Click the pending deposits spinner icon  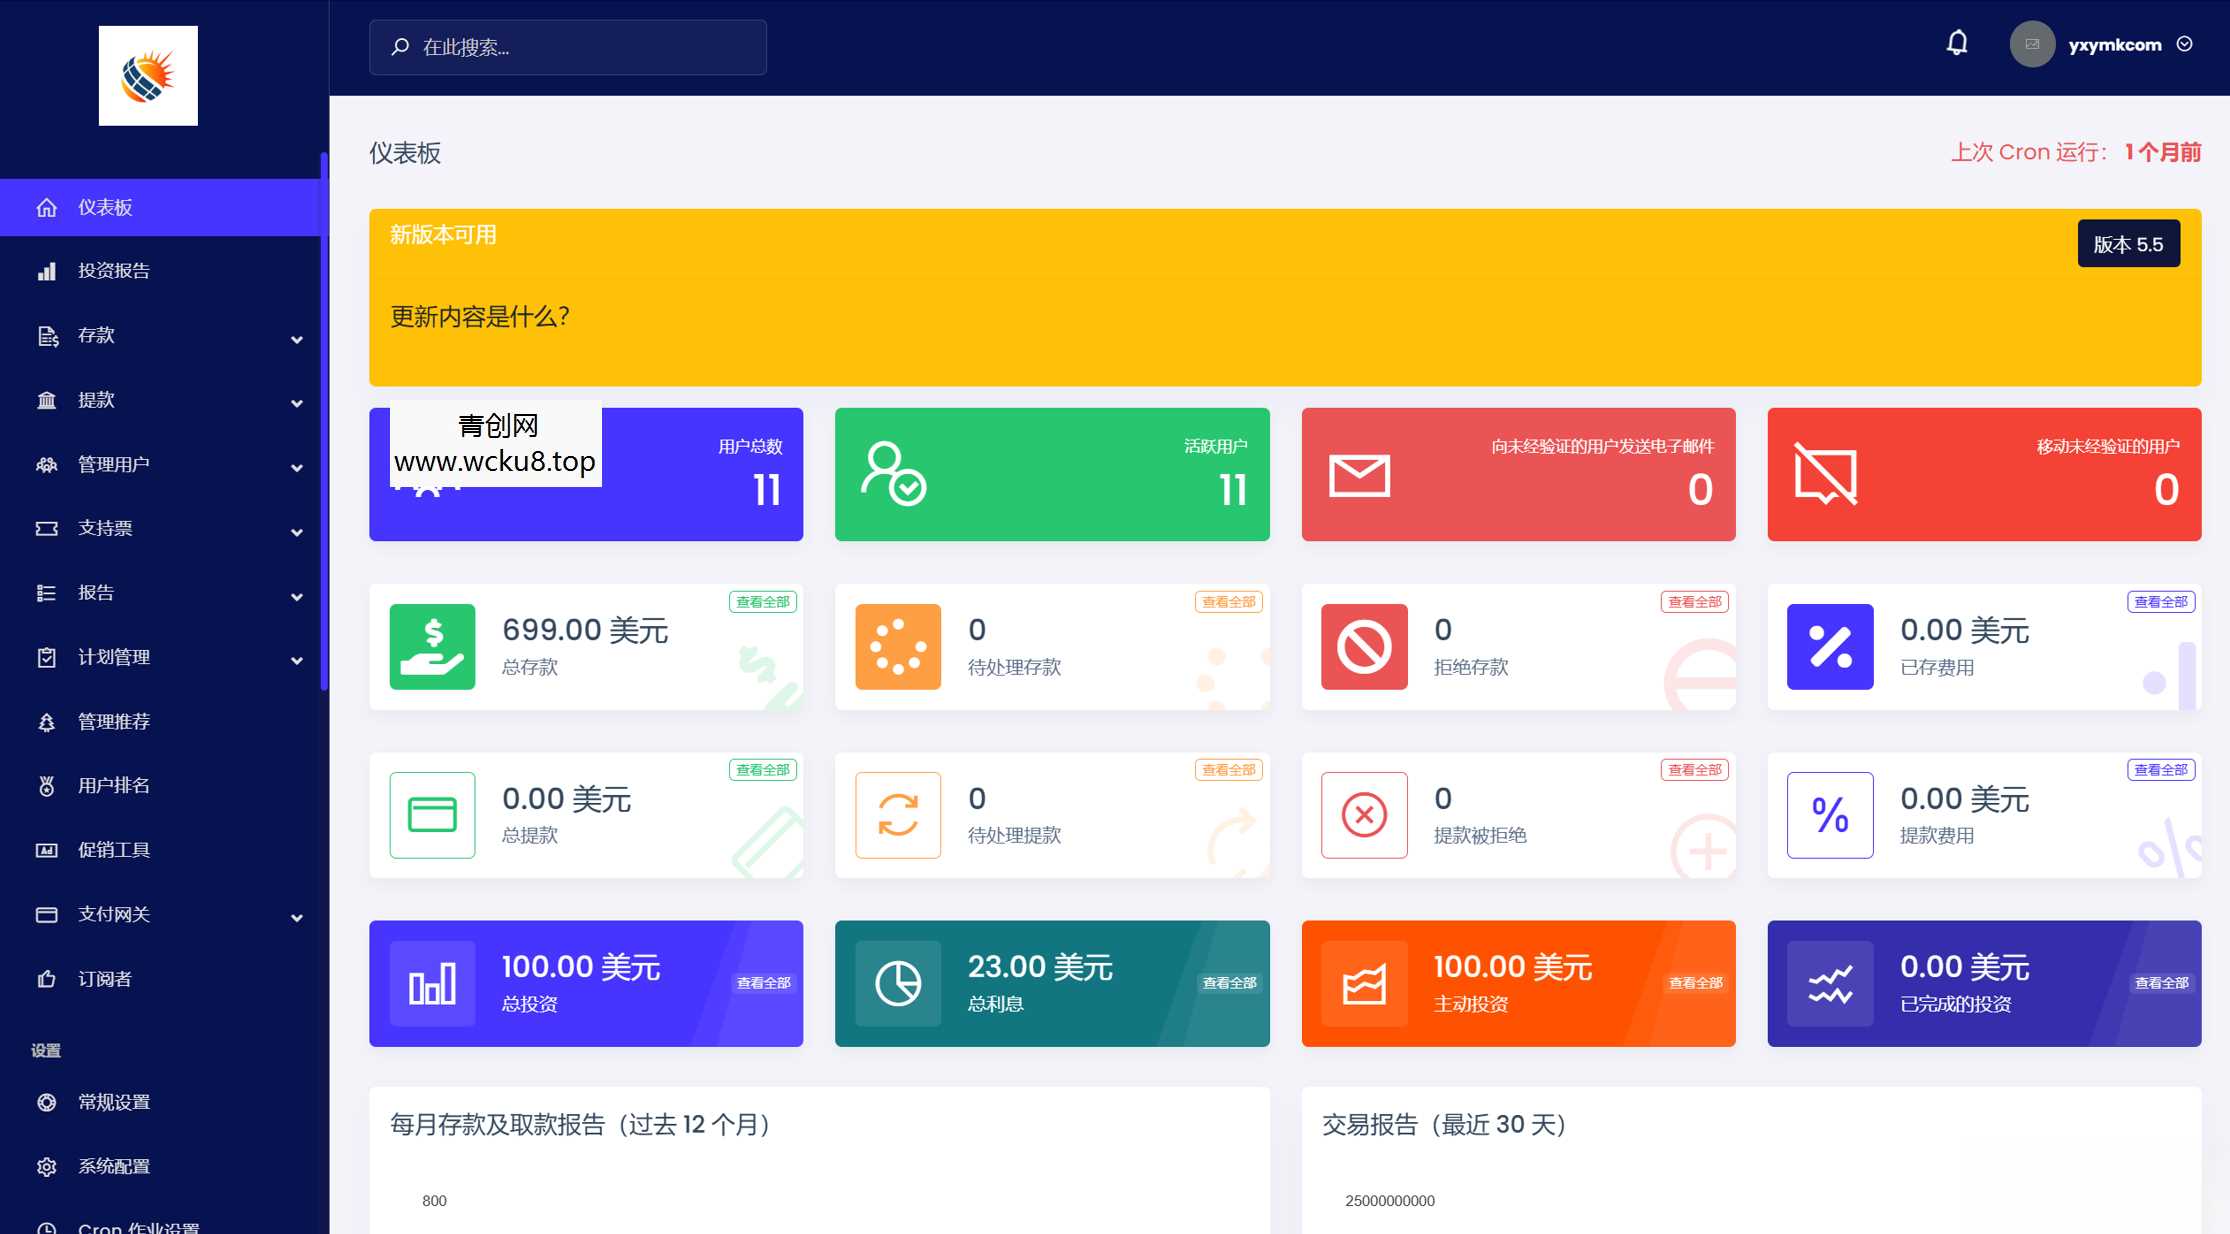pyautogui.click(x=897, y=647)
